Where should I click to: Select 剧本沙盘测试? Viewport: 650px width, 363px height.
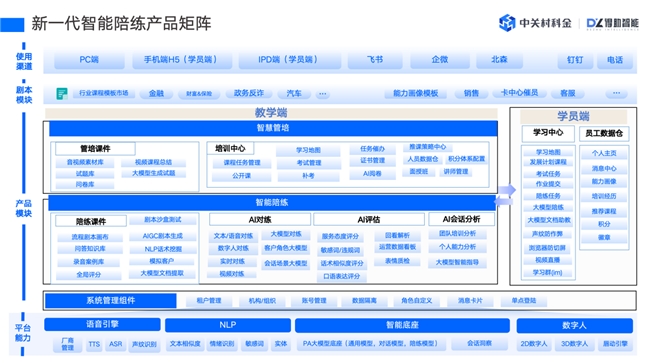click(x=162, y=220)
